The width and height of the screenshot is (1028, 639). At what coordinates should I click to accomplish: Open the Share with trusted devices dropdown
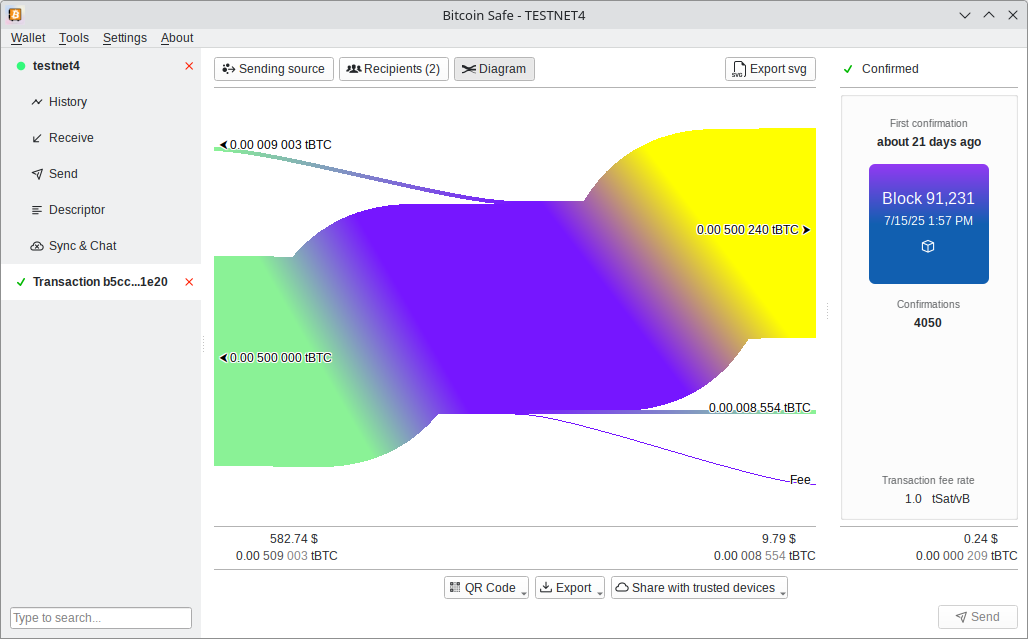[x=700, y=588]
